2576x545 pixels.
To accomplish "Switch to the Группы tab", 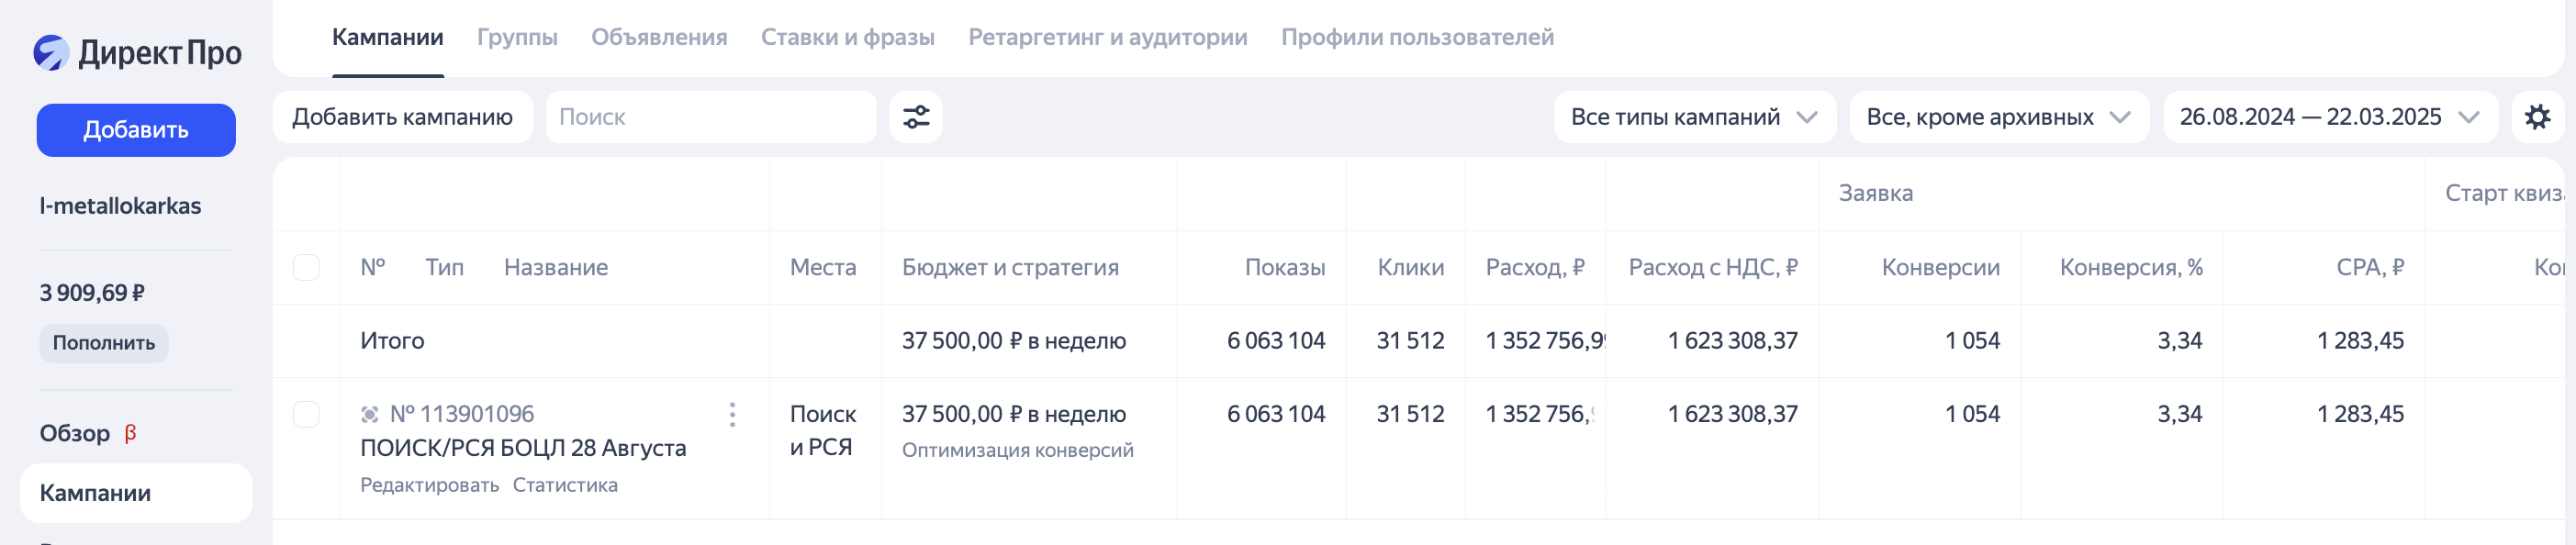I will 518,37.
